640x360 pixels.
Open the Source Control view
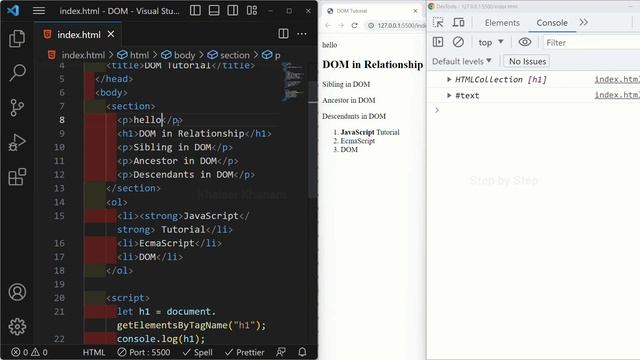[x=17, y=108]
